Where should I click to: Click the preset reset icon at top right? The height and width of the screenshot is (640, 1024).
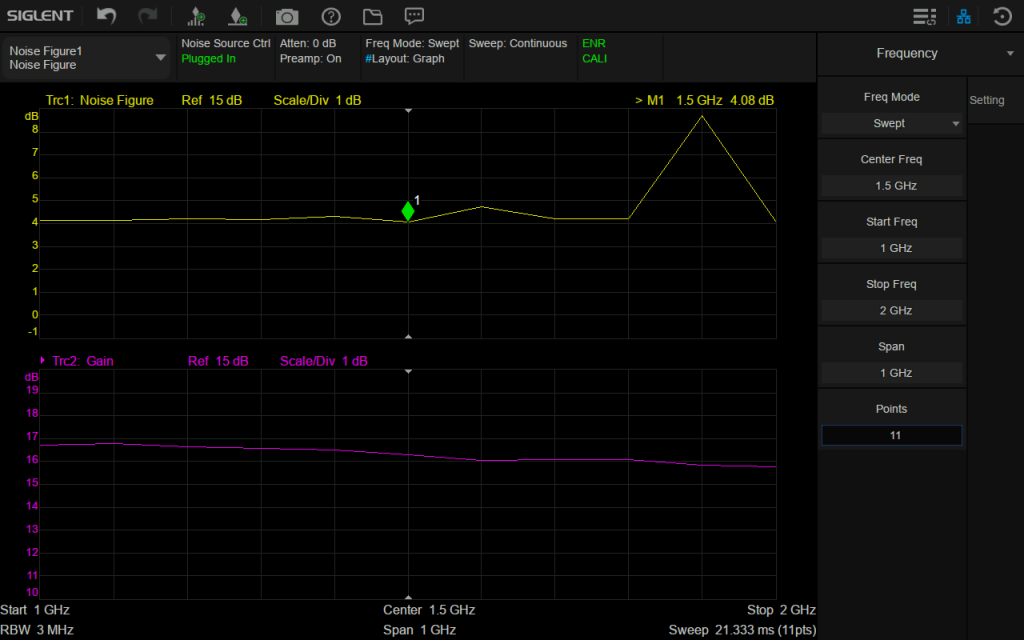coord(1001,16)
